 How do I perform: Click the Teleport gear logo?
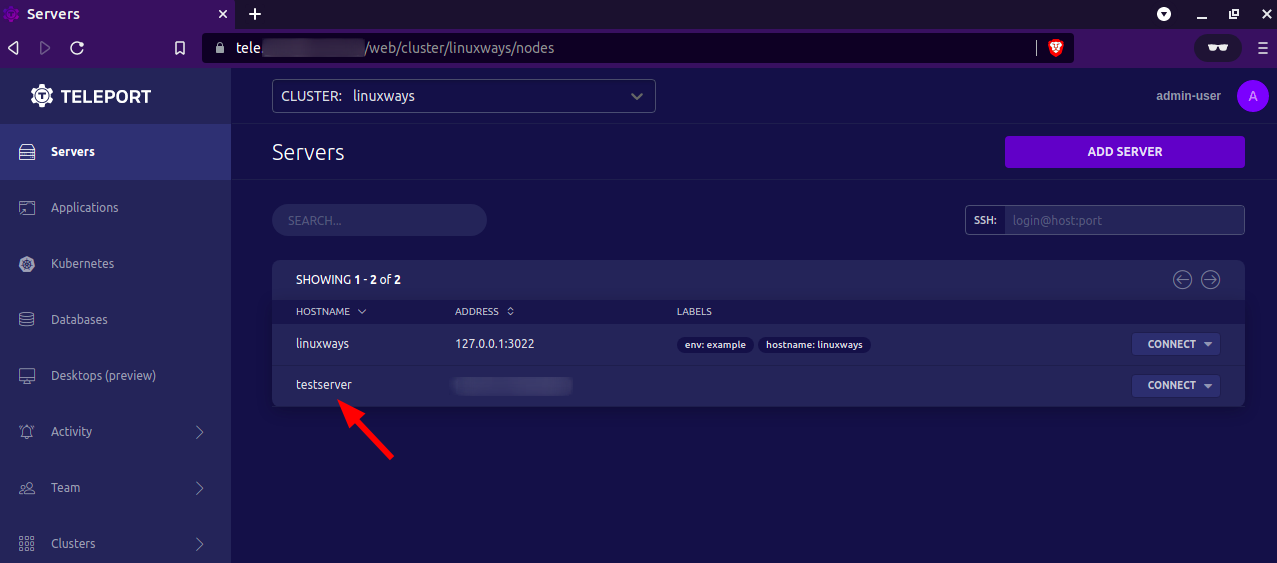pos(42,96)
